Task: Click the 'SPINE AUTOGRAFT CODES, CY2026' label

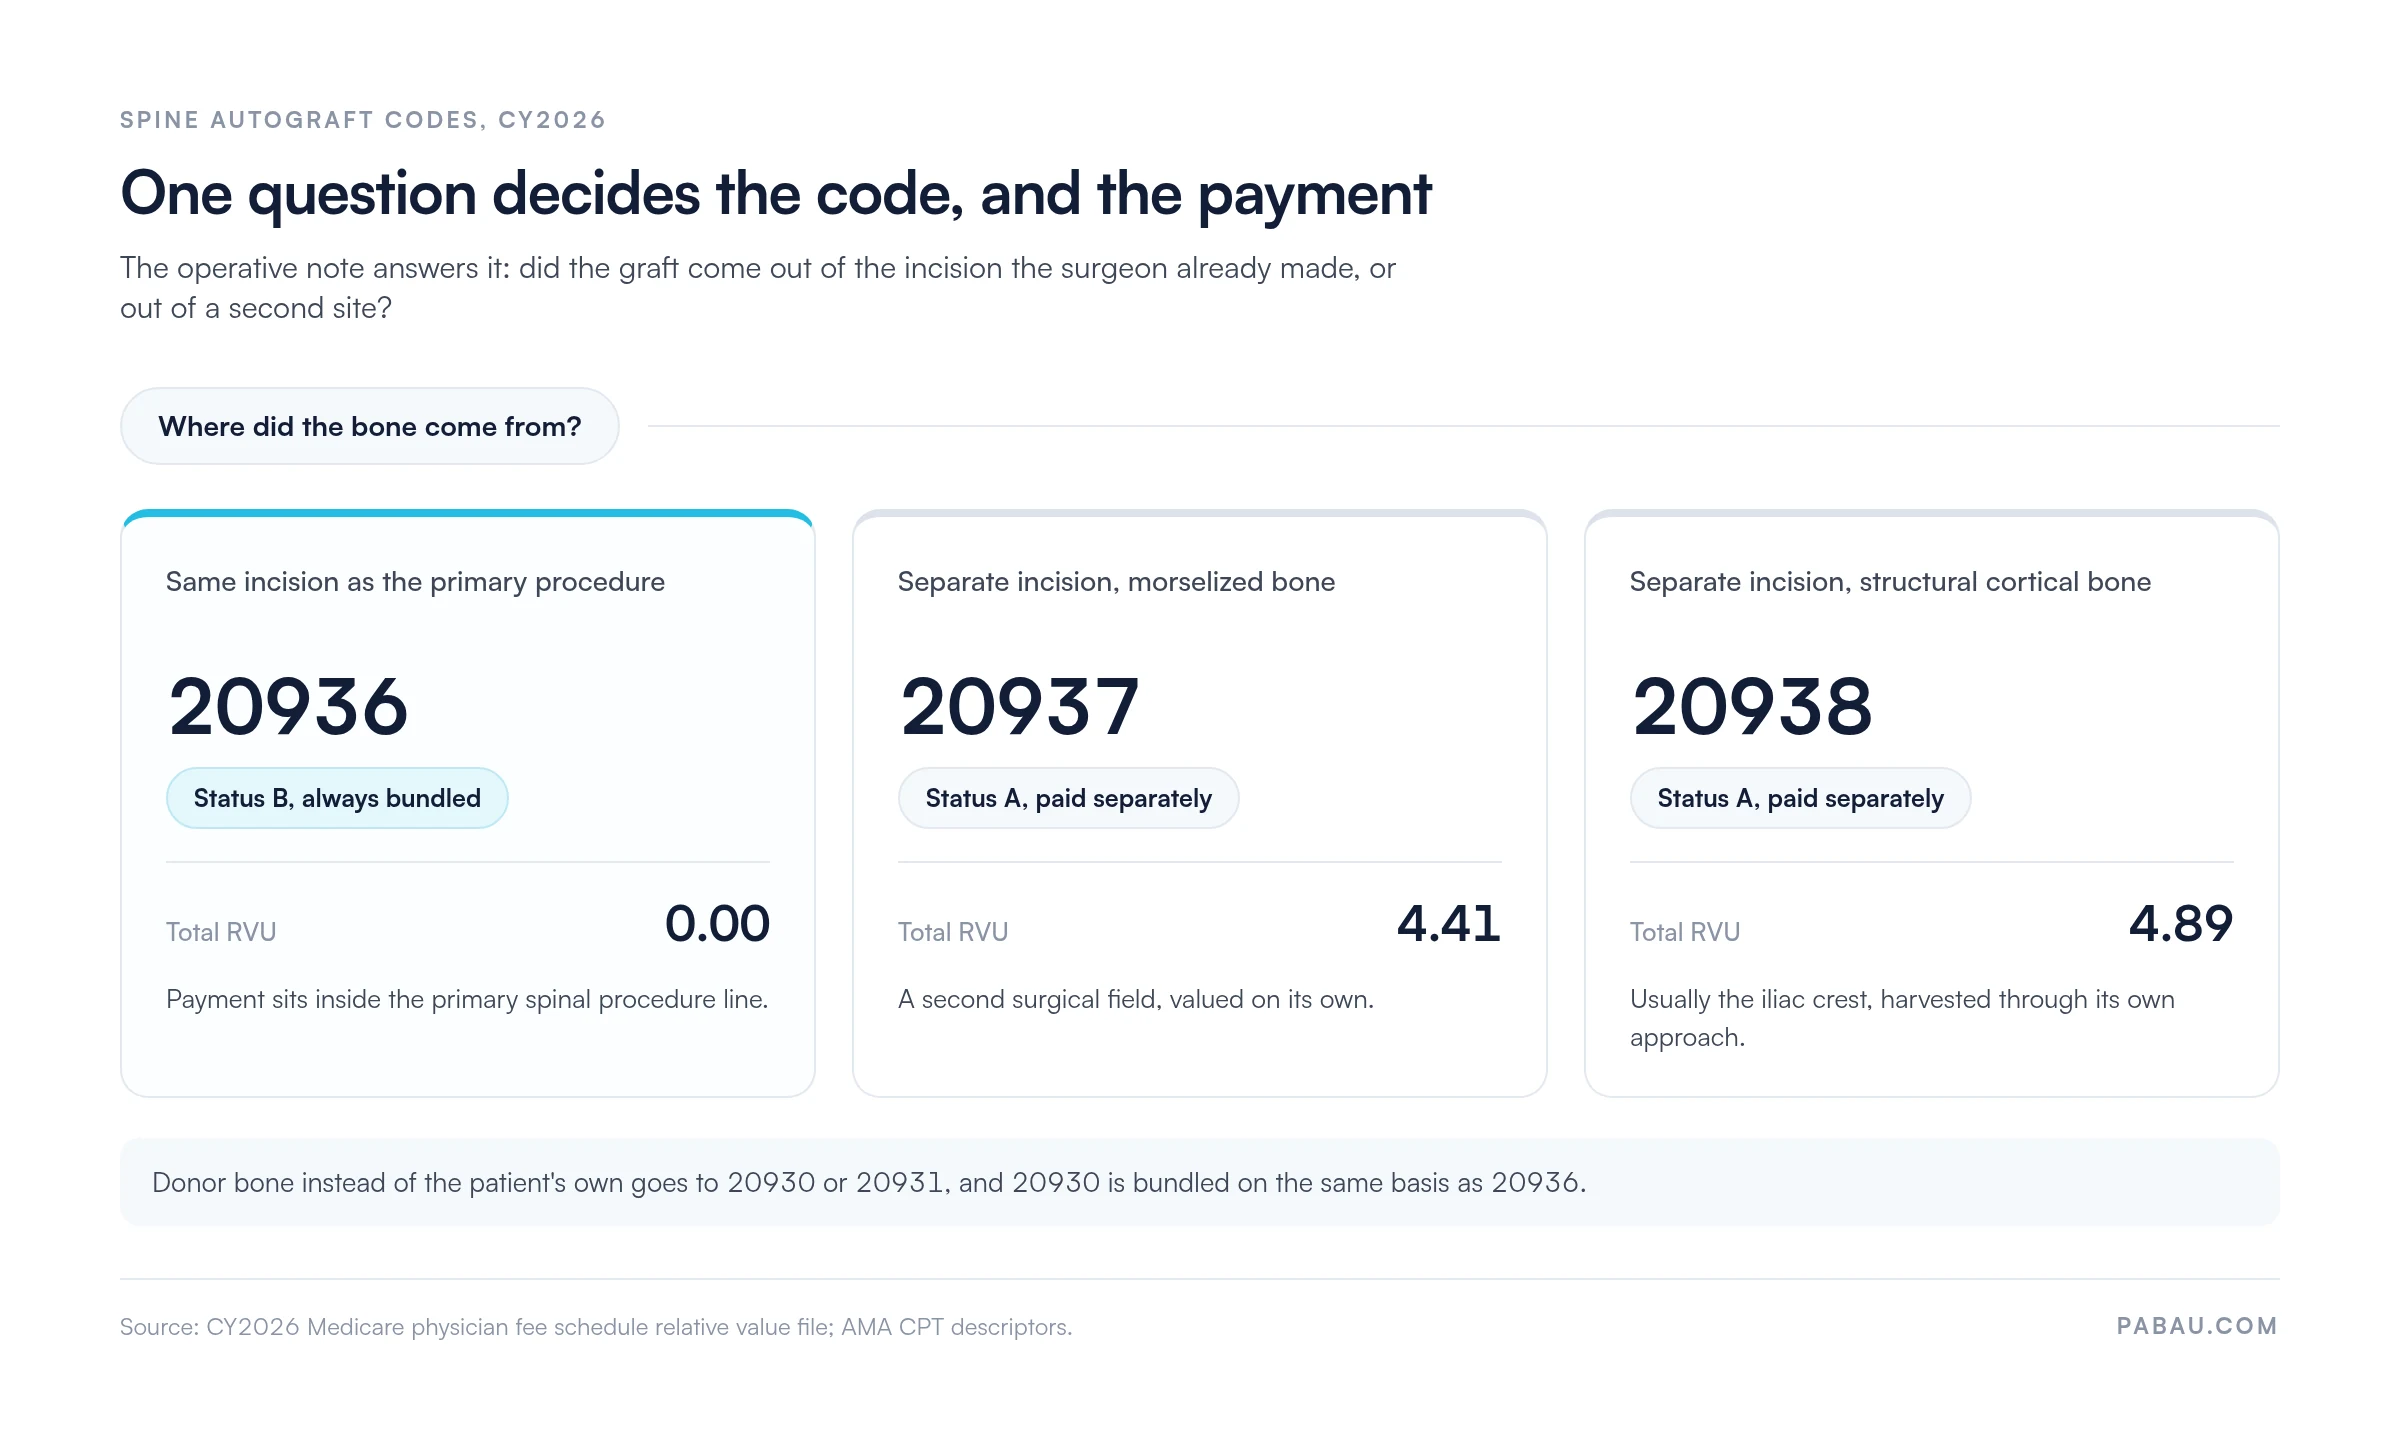Action: [x=363, y=120]
